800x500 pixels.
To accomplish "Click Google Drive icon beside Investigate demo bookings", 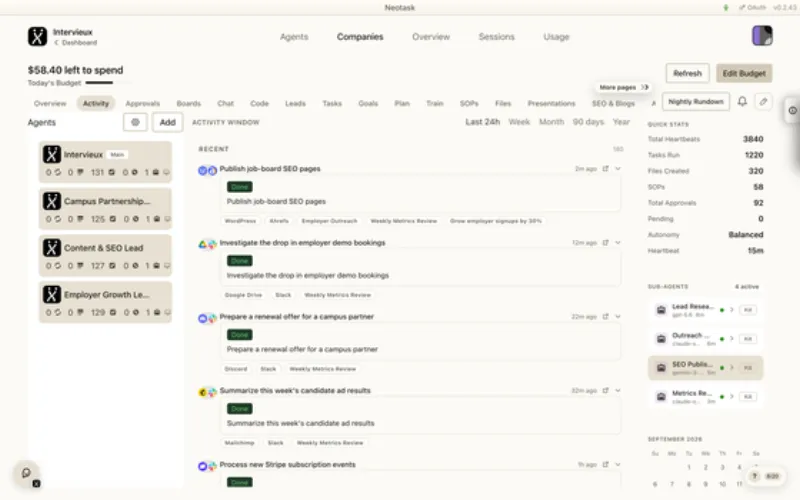I will (203, 244).
